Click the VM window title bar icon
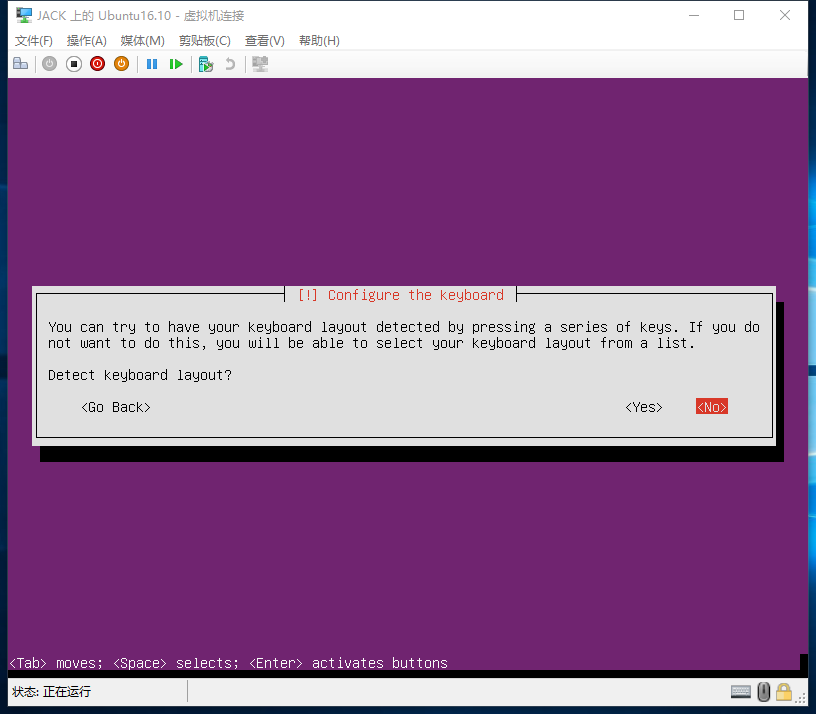 (23, 16)
